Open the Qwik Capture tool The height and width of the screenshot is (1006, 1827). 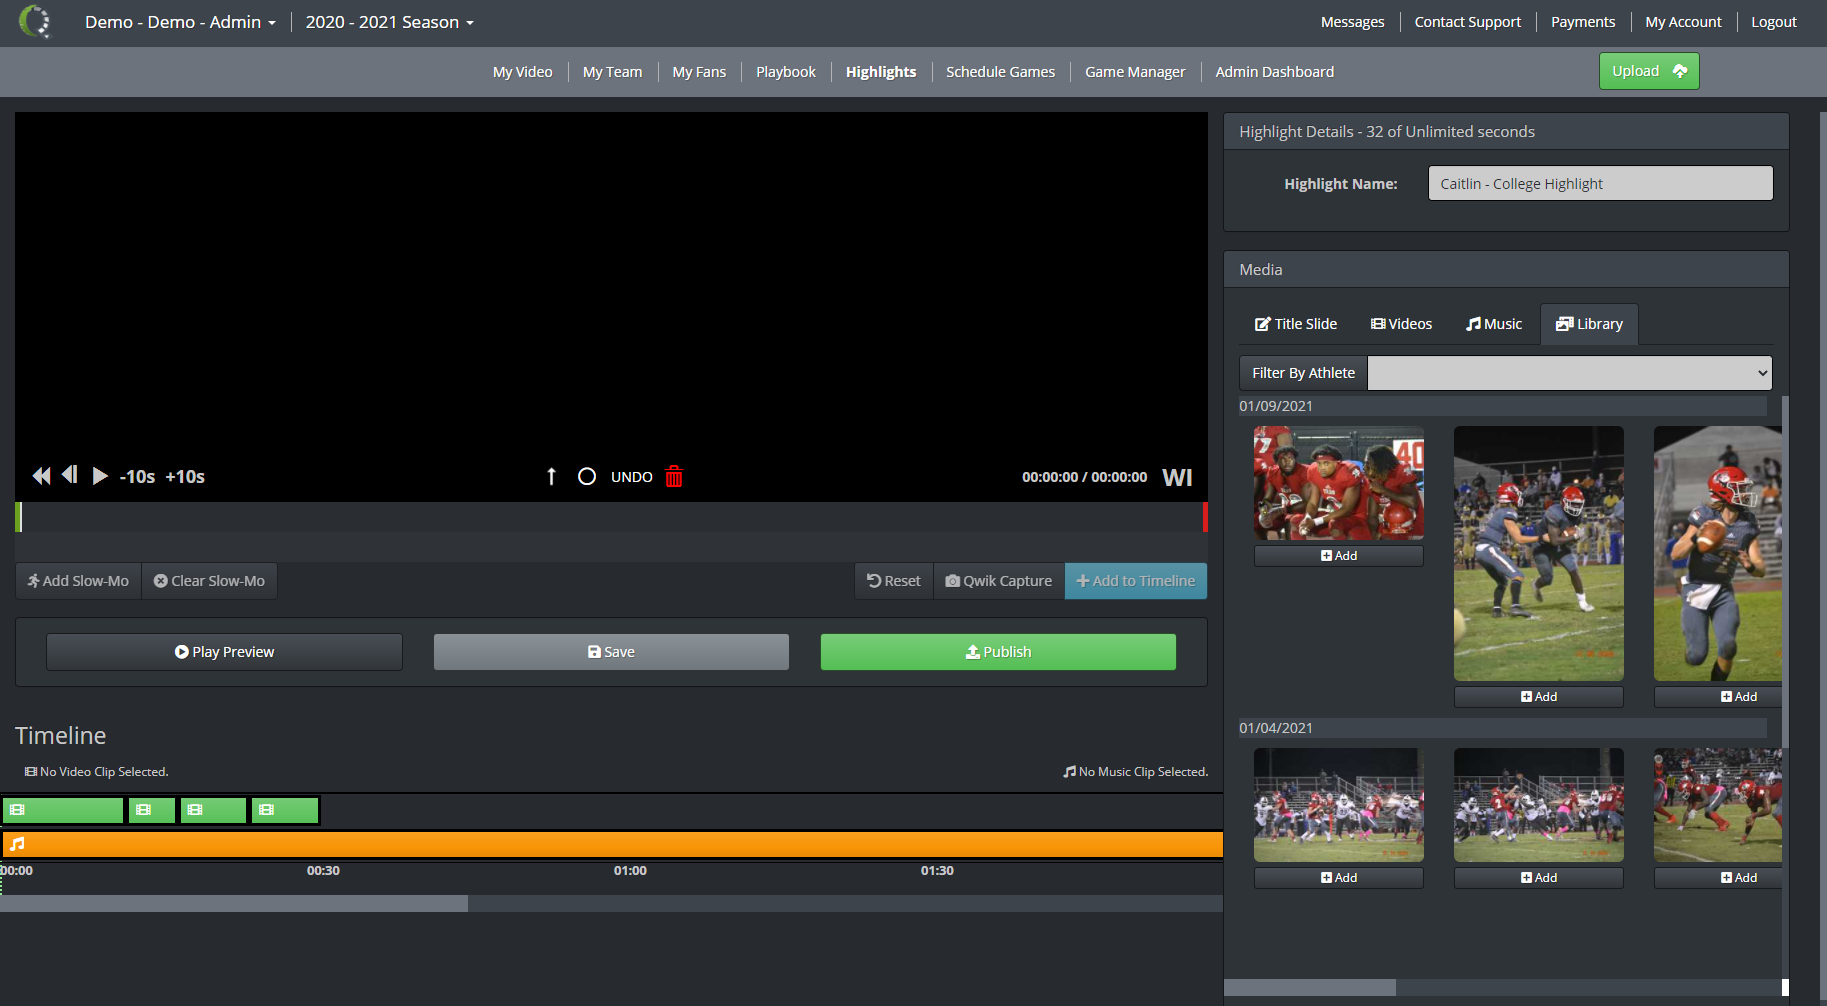coord(998,580)
